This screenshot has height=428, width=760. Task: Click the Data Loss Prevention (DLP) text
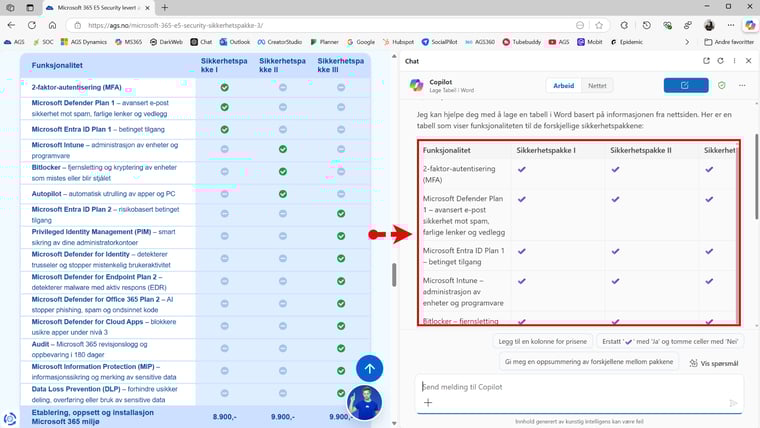tap(76, 389)
